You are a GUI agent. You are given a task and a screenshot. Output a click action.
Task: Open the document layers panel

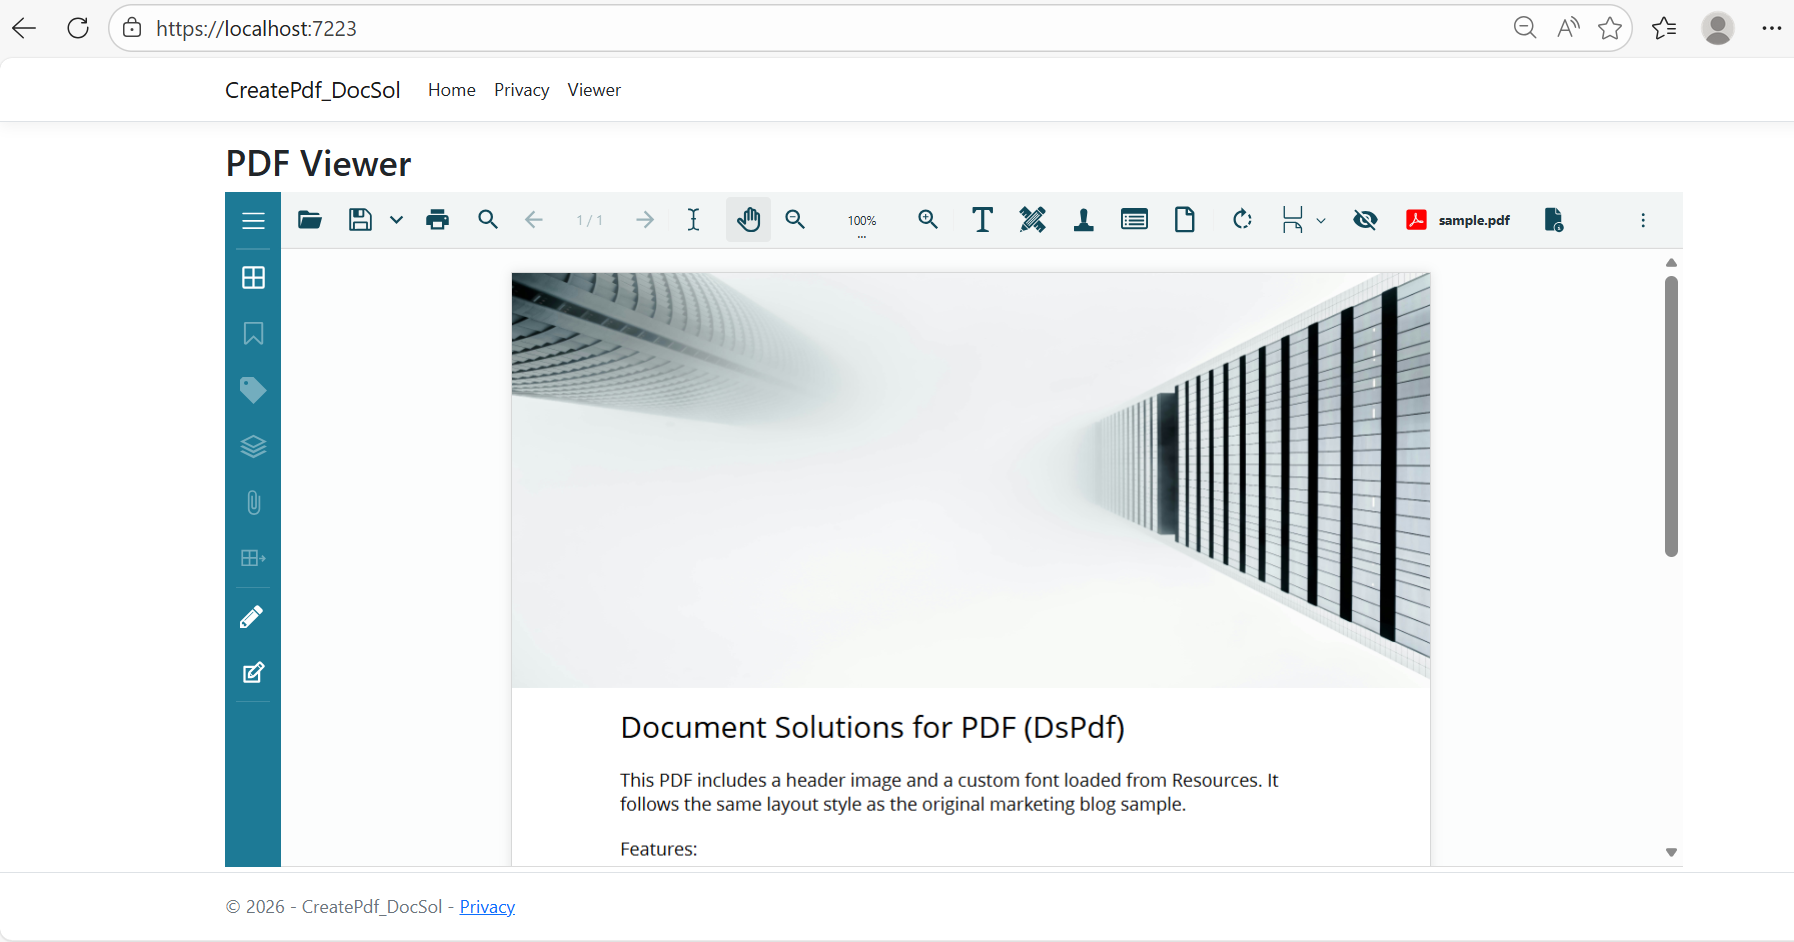[253, 446]
